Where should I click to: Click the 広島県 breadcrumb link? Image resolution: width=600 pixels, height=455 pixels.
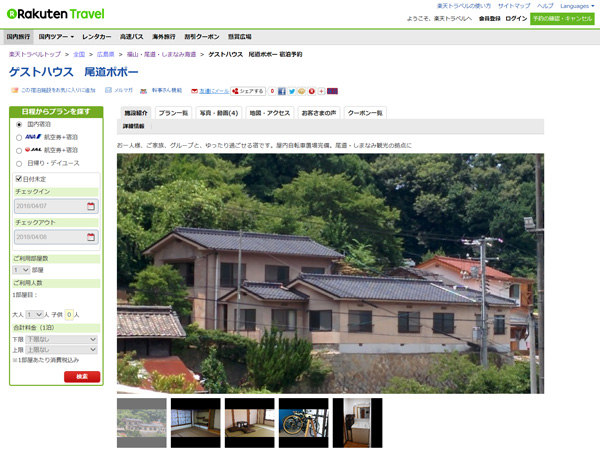coord(105,54)
